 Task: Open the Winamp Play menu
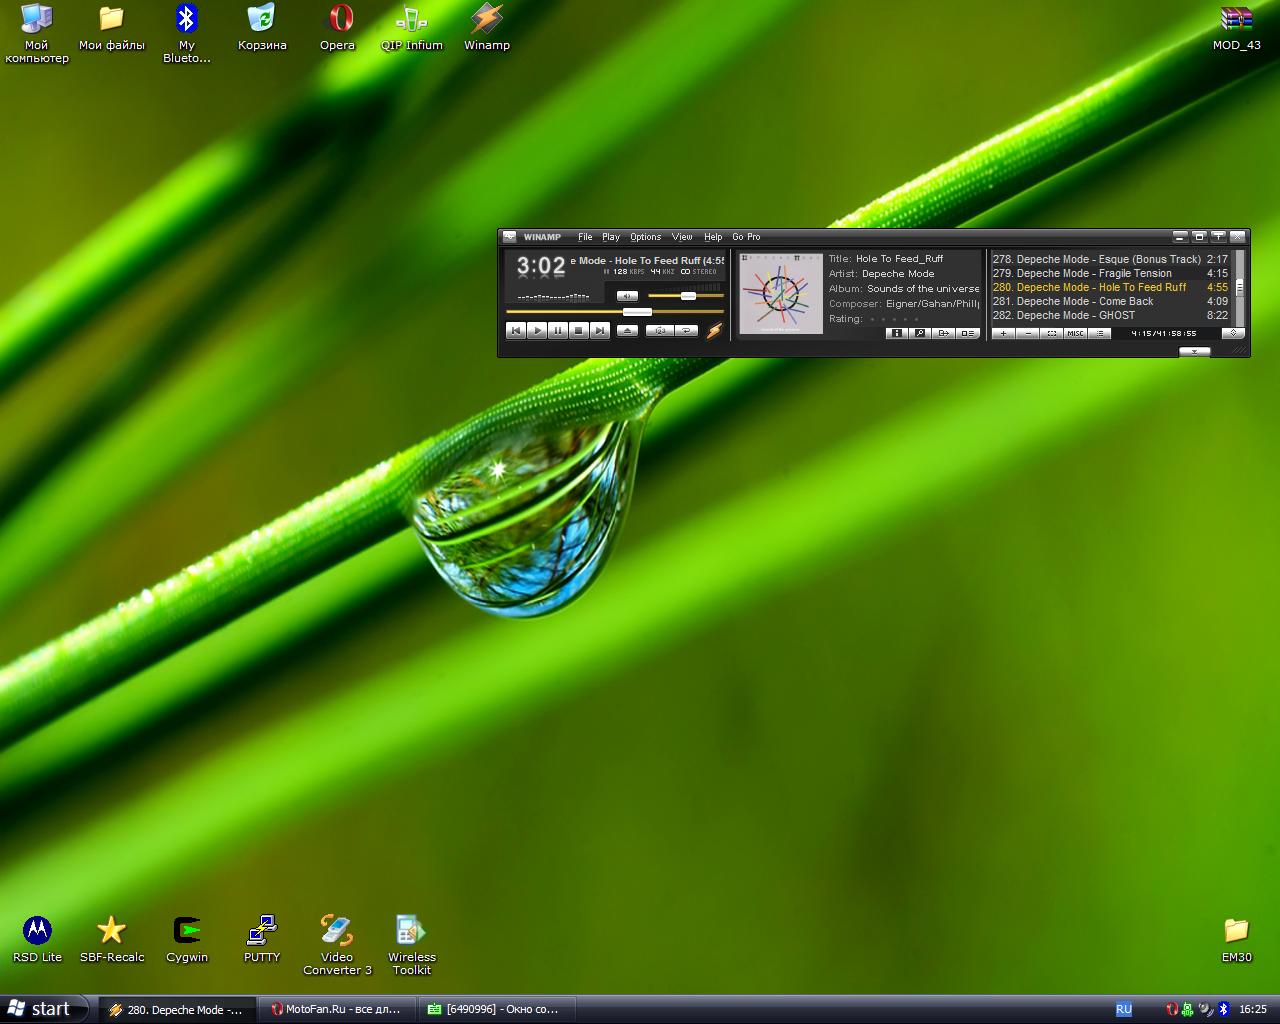tap(611, 237)
